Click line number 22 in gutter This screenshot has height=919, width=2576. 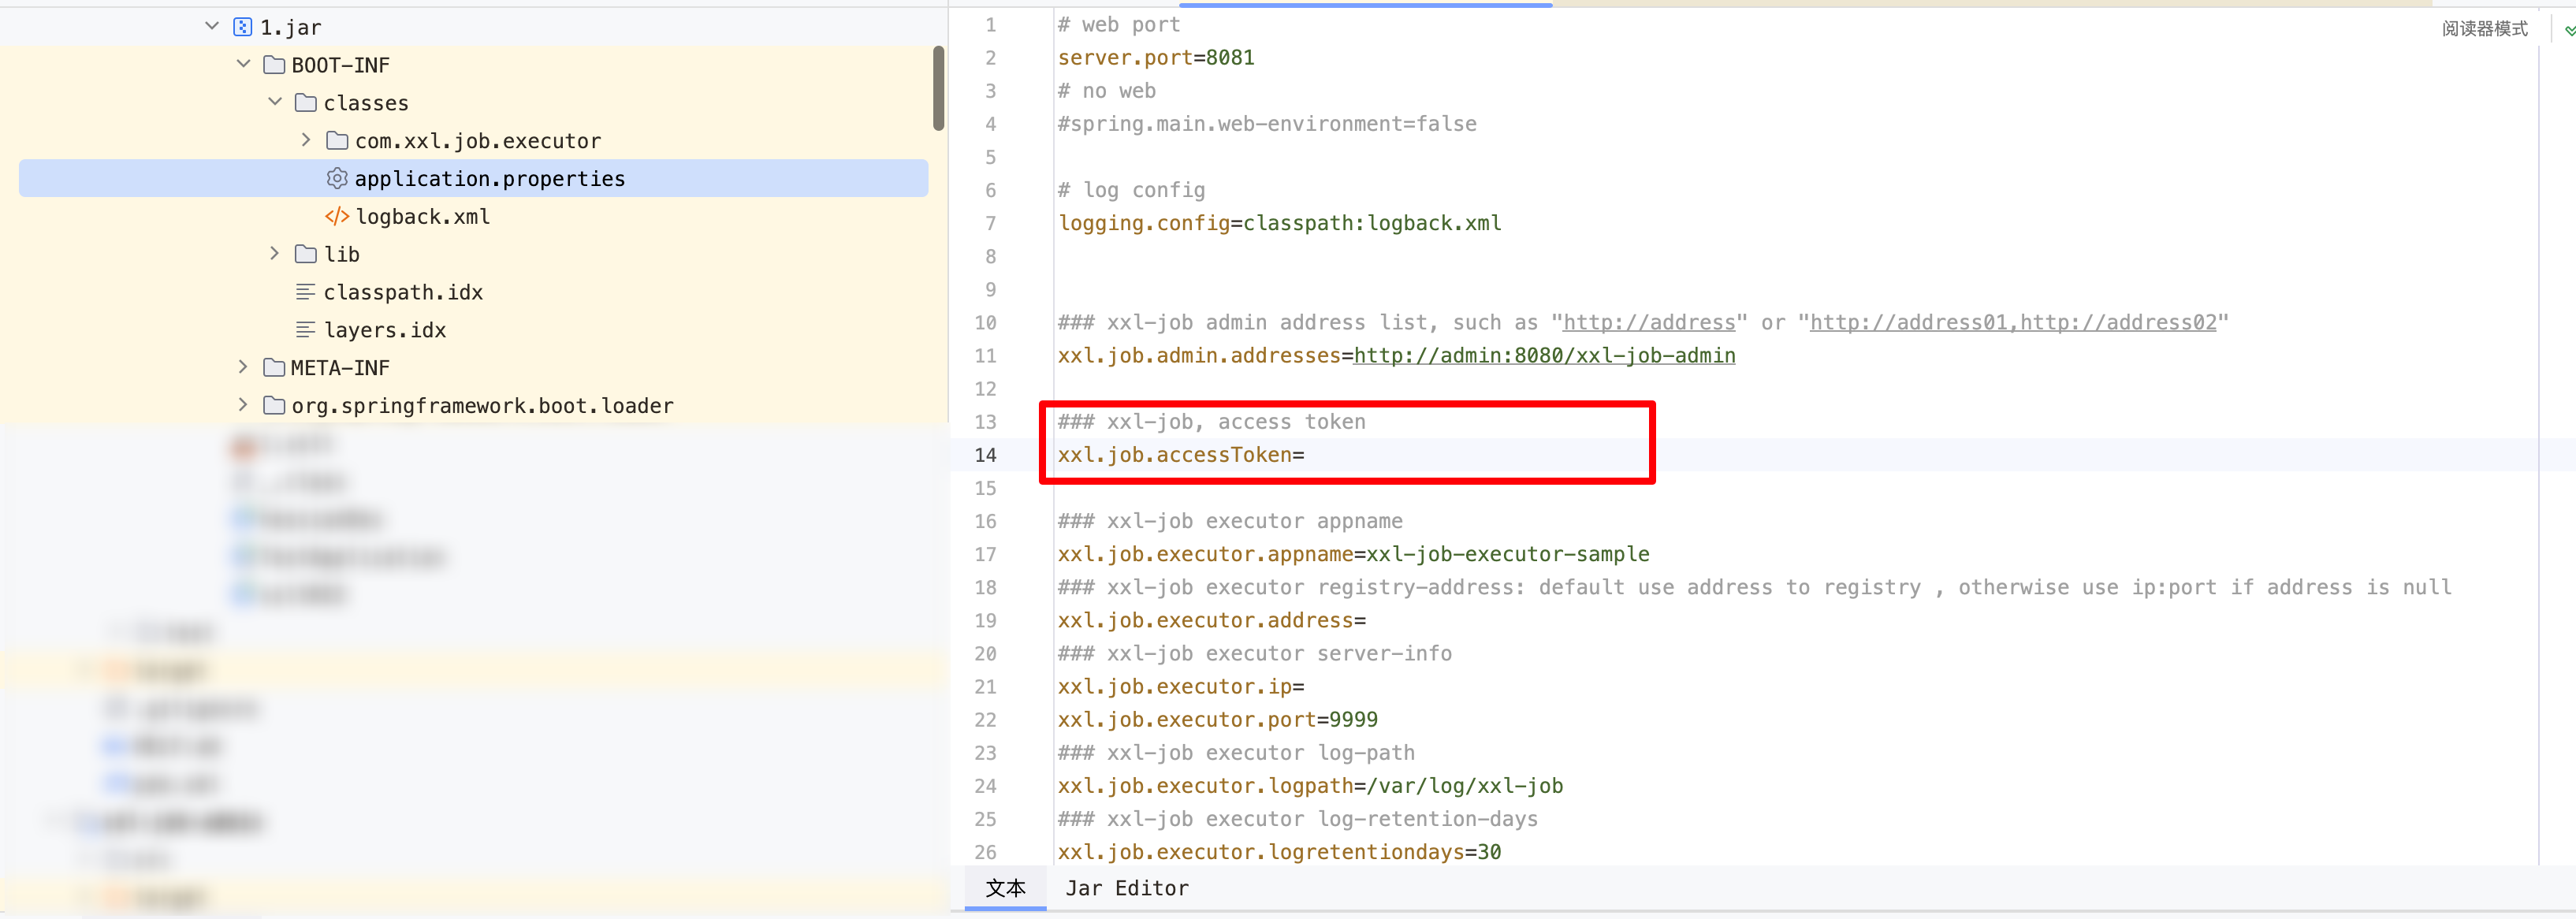(x=985, y=720)
